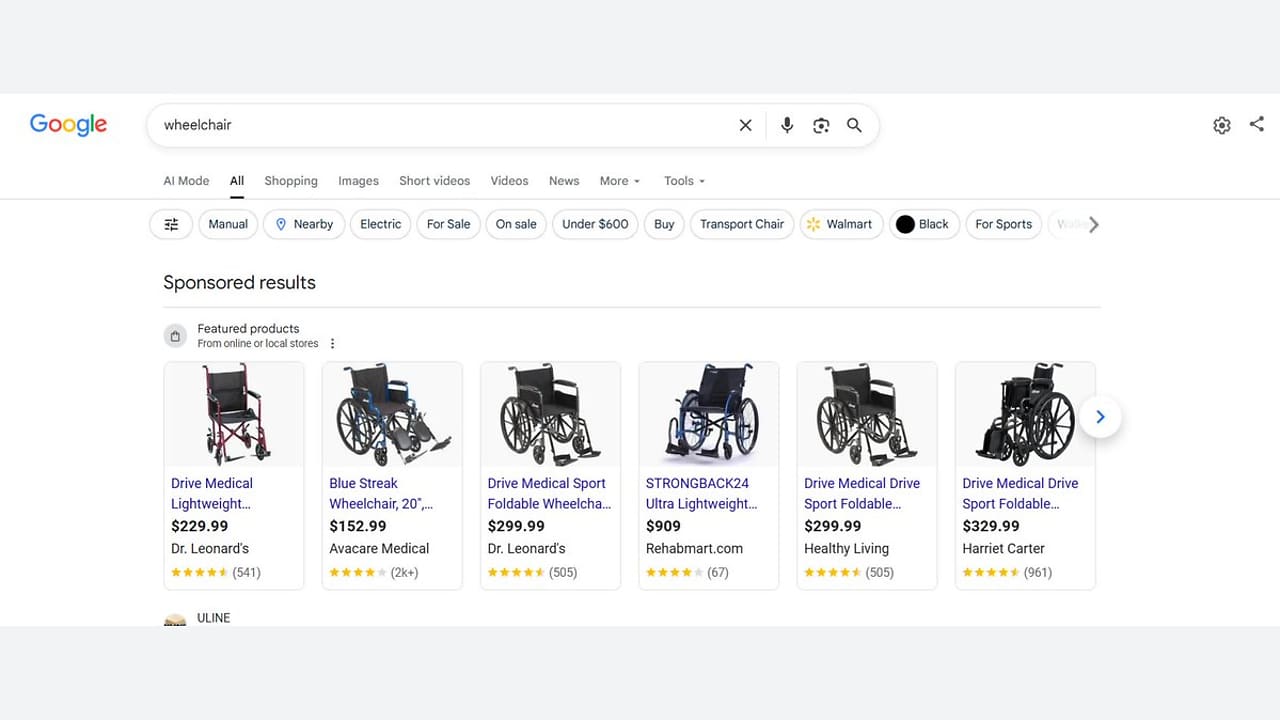Apply the For Sports filter chip
This screenshot has height=720, width=1280.
click(x=1003, y=224)
